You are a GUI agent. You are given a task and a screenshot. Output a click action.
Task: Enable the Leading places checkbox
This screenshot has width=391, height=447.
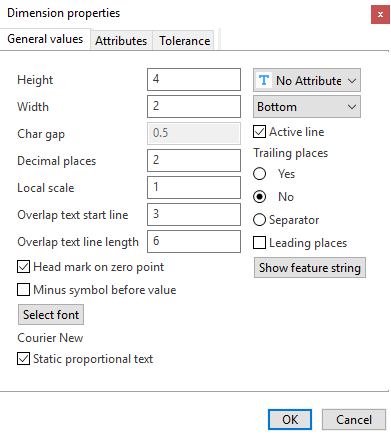point(260,243)
